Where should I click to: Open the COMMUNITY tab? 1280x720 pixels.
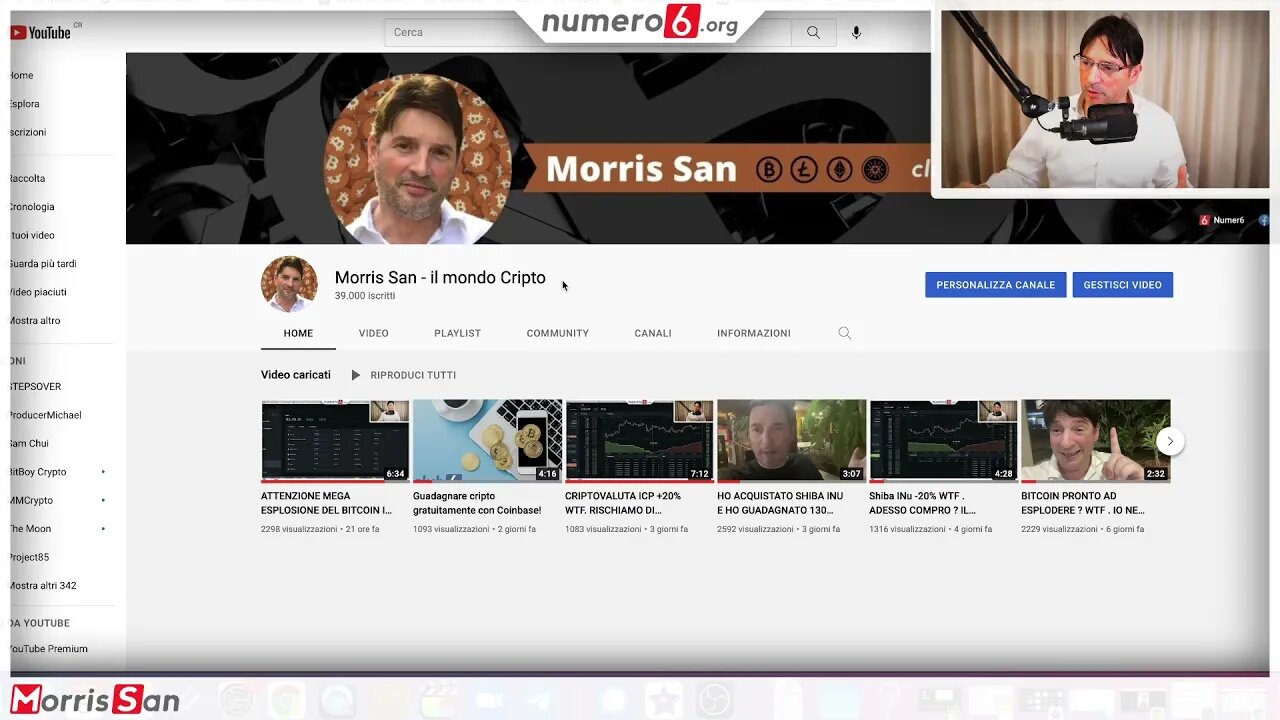557,333
